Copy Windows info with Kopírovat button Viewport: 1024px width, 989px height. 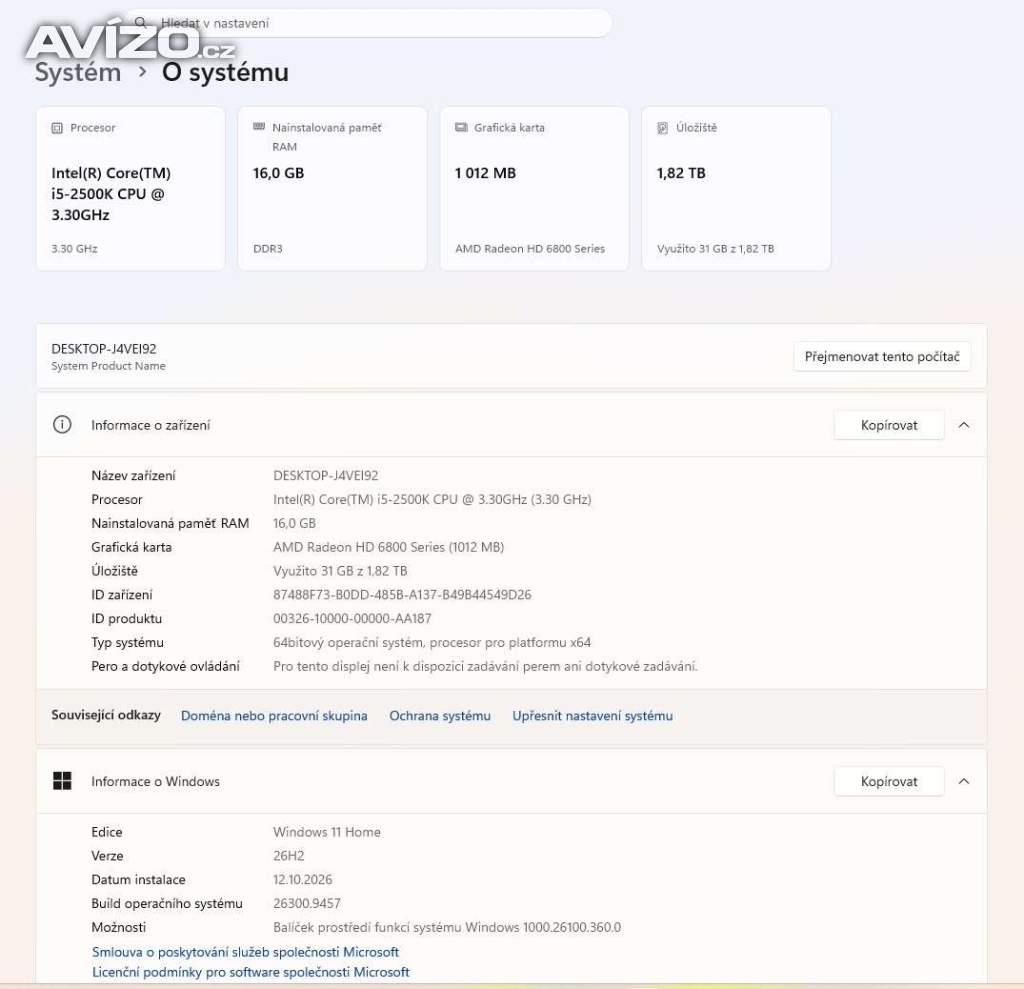pyautogui.click(x=889, y=781)
